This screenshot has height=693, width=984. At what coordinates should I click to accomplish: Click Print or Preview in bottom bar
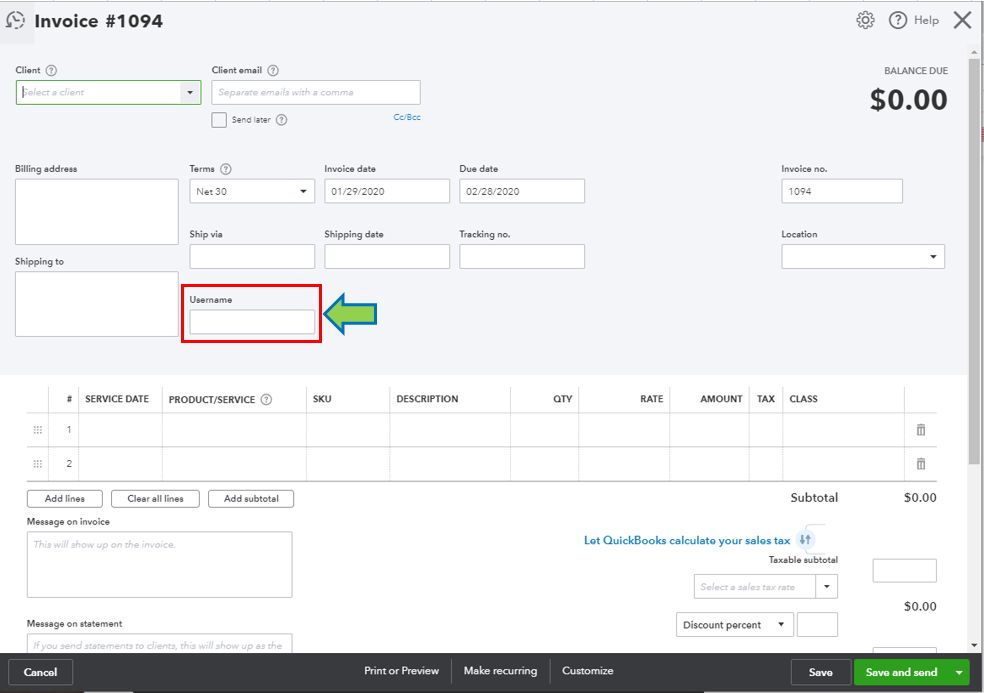[402, 671]
